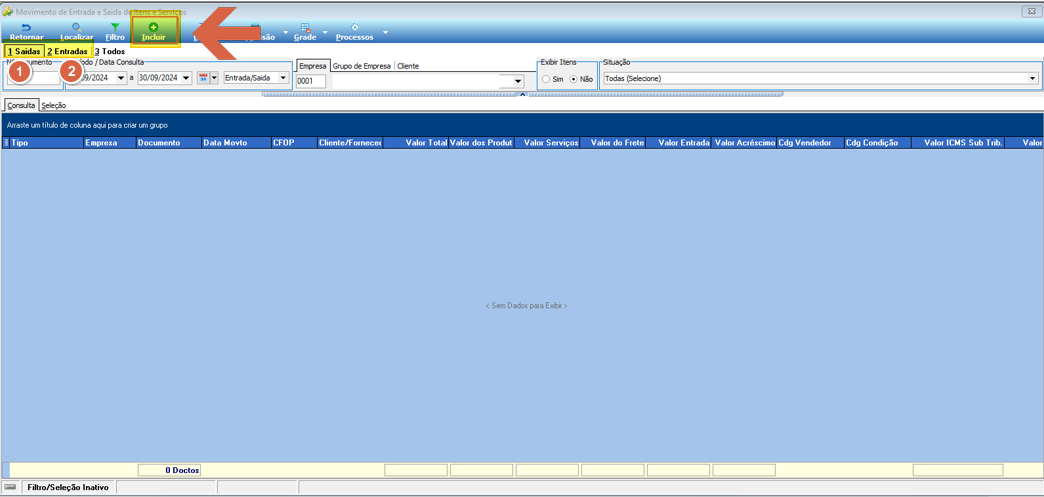Click the calendar period icon
1044x497 pixels.
(x=203, y=78)
